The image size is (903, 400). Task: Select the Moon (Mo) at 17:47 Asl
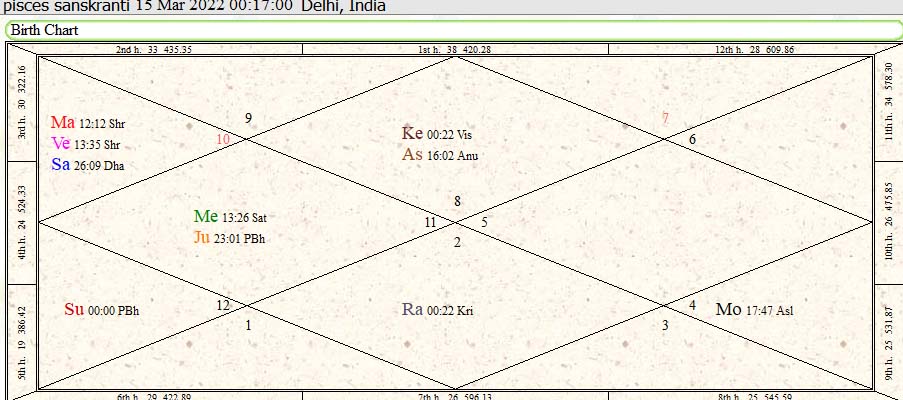point(754,310)
